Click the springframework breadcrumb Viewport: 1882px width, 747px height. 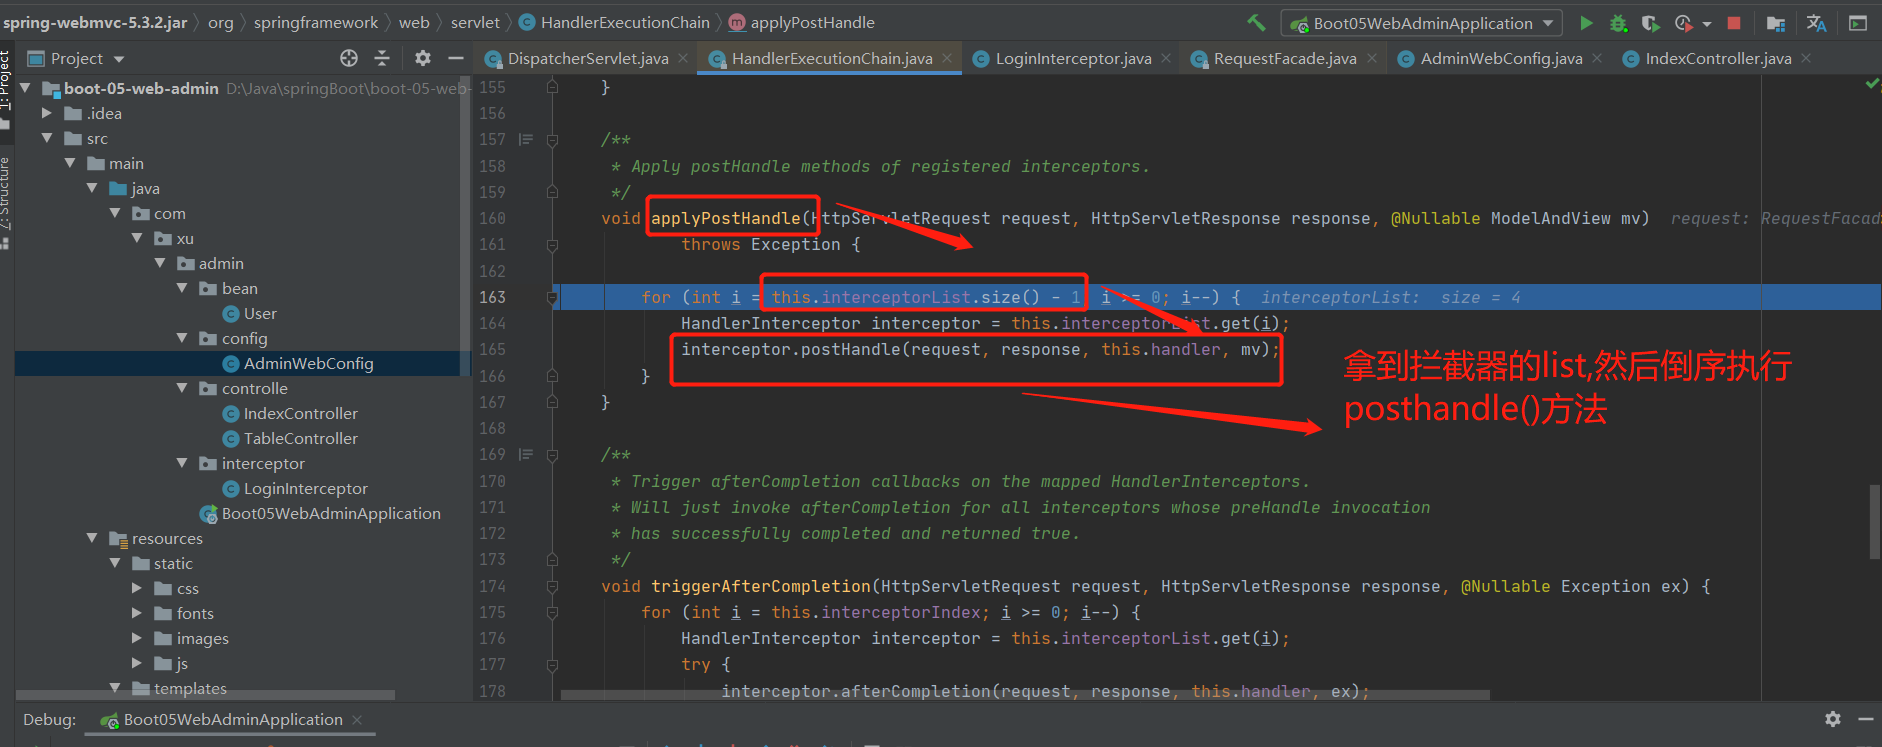(x=316, y=22)
